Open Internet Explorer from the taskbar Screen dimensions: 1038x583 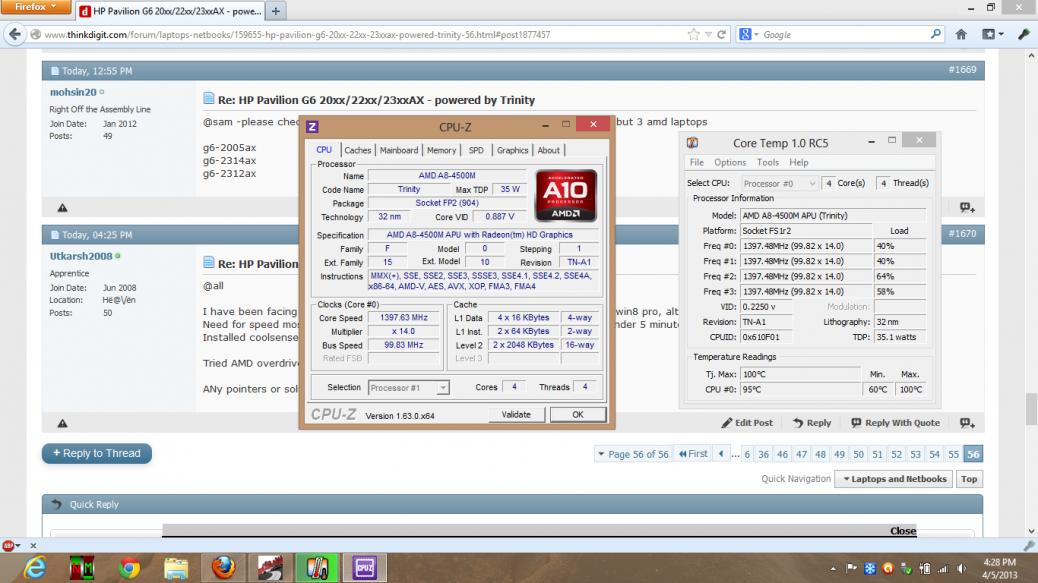pyautogui.click(x=33, y=568)
